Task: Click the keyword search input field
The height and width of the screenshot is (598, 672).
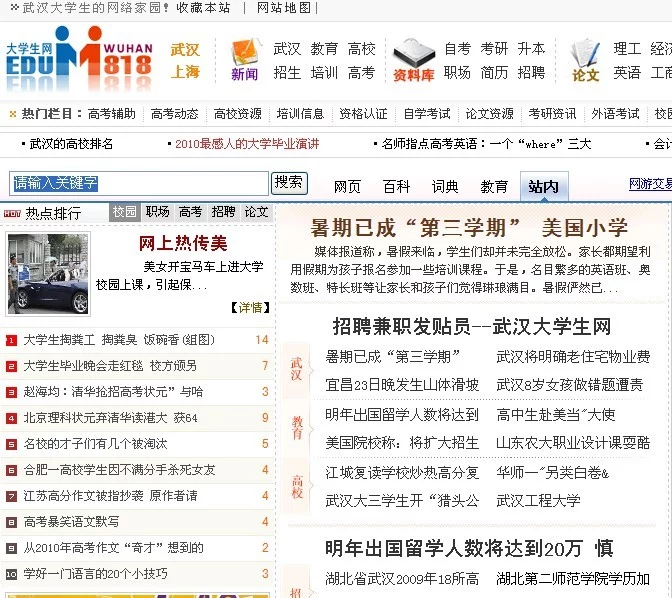Action: pos(139,183)
